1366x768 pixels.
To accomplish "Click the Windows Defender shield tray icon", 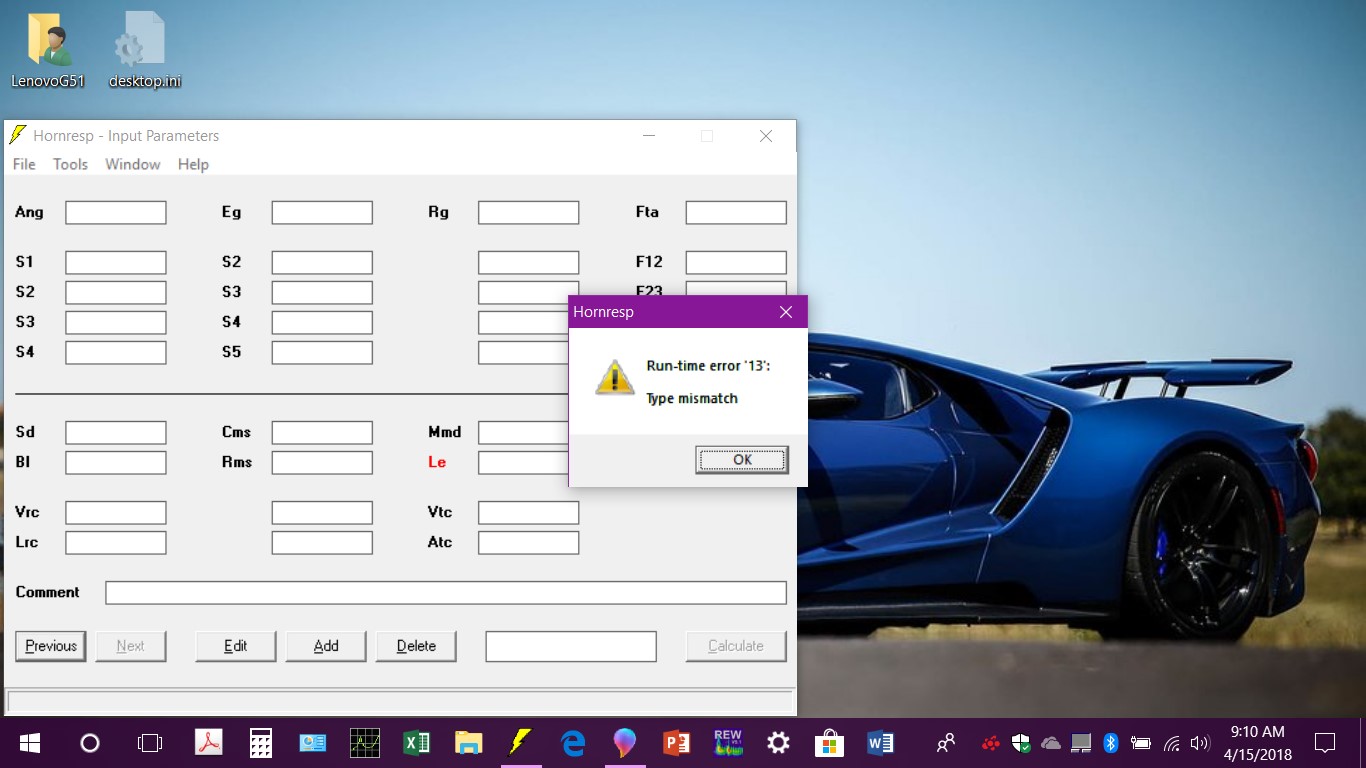I will (x=1021, y=743).
